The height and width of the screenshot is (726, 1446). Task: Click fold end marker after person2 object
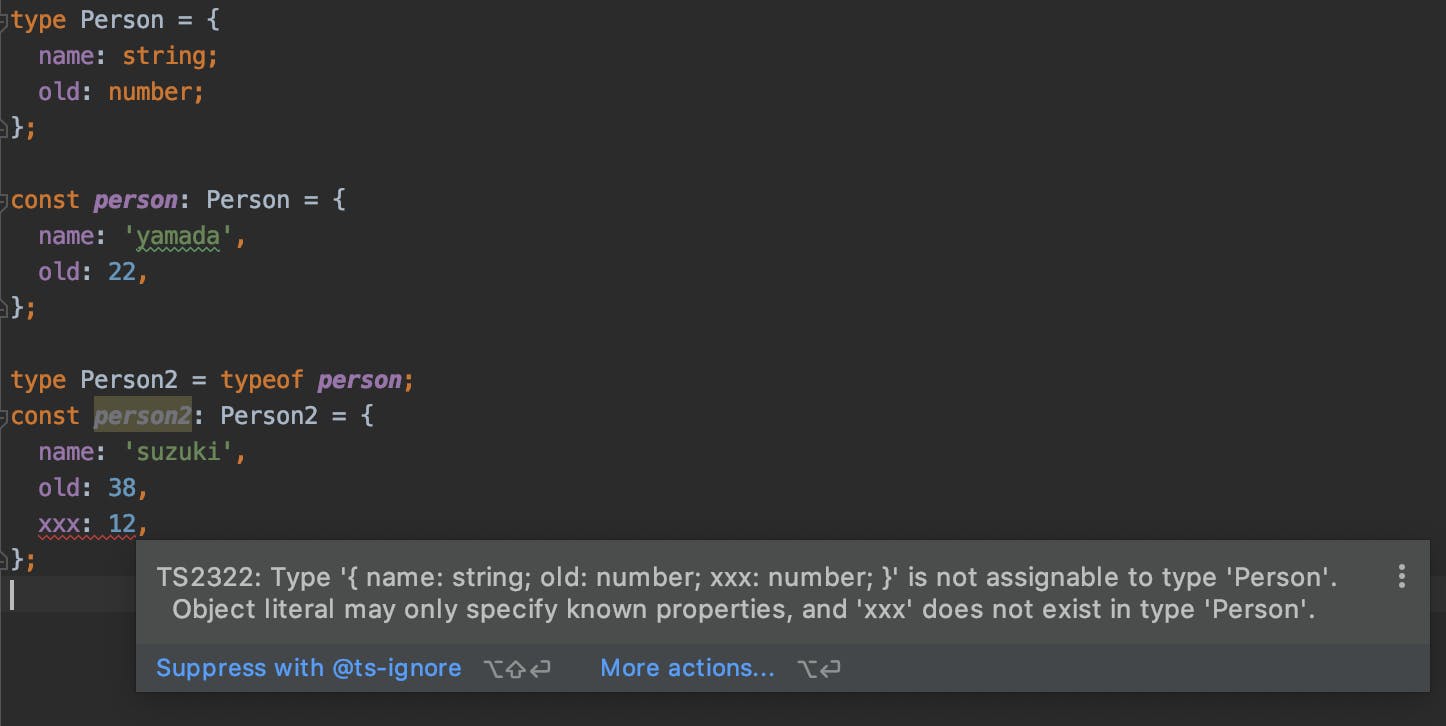(5, 559)
